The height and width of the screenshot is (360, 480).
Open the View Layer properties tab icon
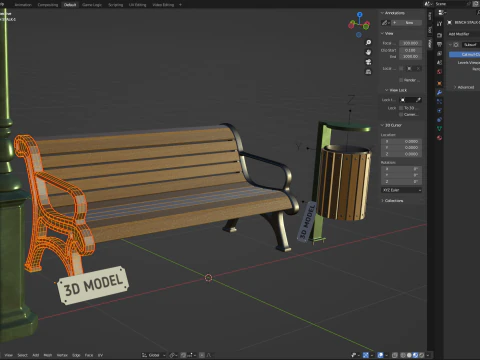439,53
